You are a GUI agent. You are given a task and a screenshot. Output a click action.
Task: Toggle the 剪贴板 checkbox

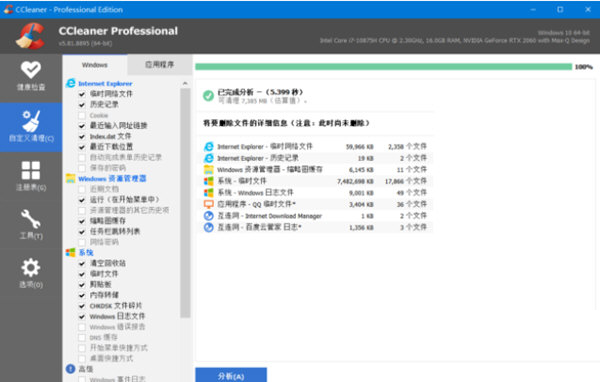[82, 284]
